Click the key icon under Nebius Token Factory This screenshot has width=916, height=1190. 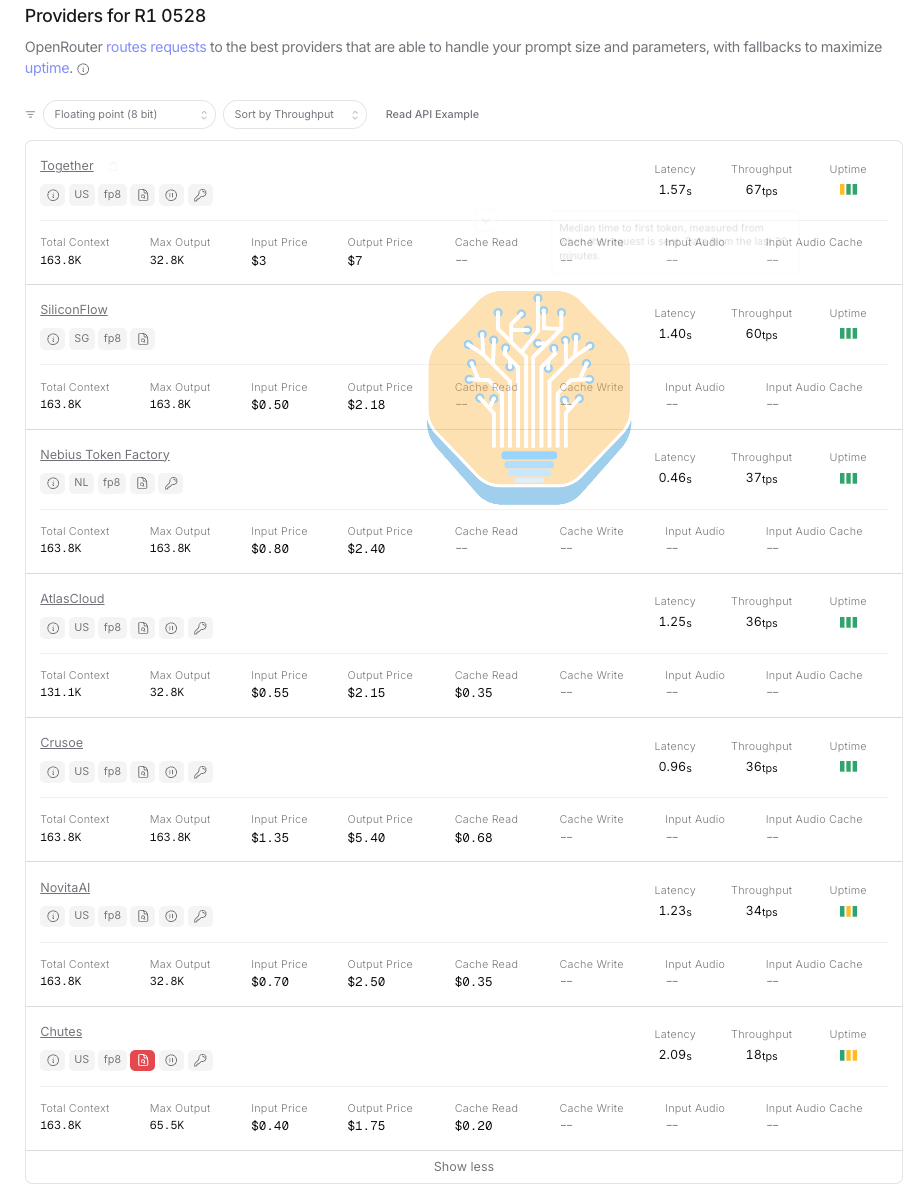click(x=171, y=483)
